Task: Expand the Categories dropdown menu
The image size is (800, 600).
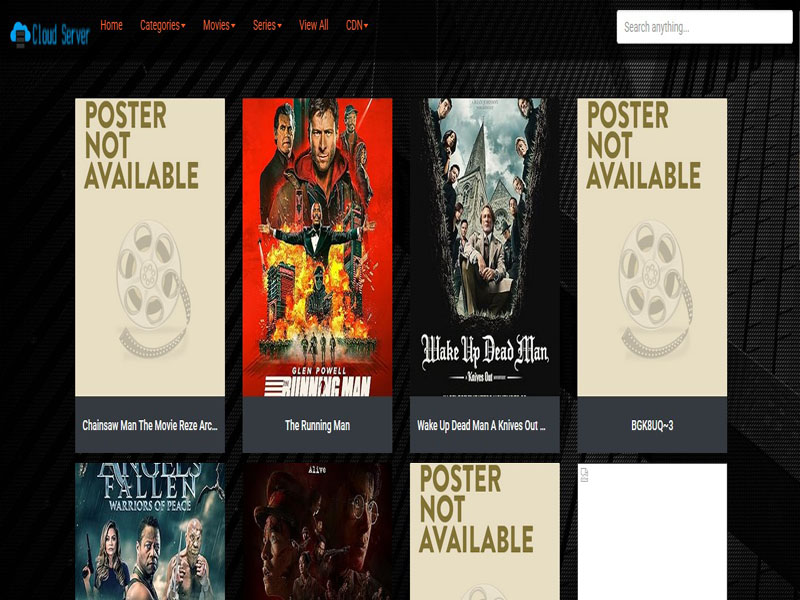Action: [x=163, y=26]
